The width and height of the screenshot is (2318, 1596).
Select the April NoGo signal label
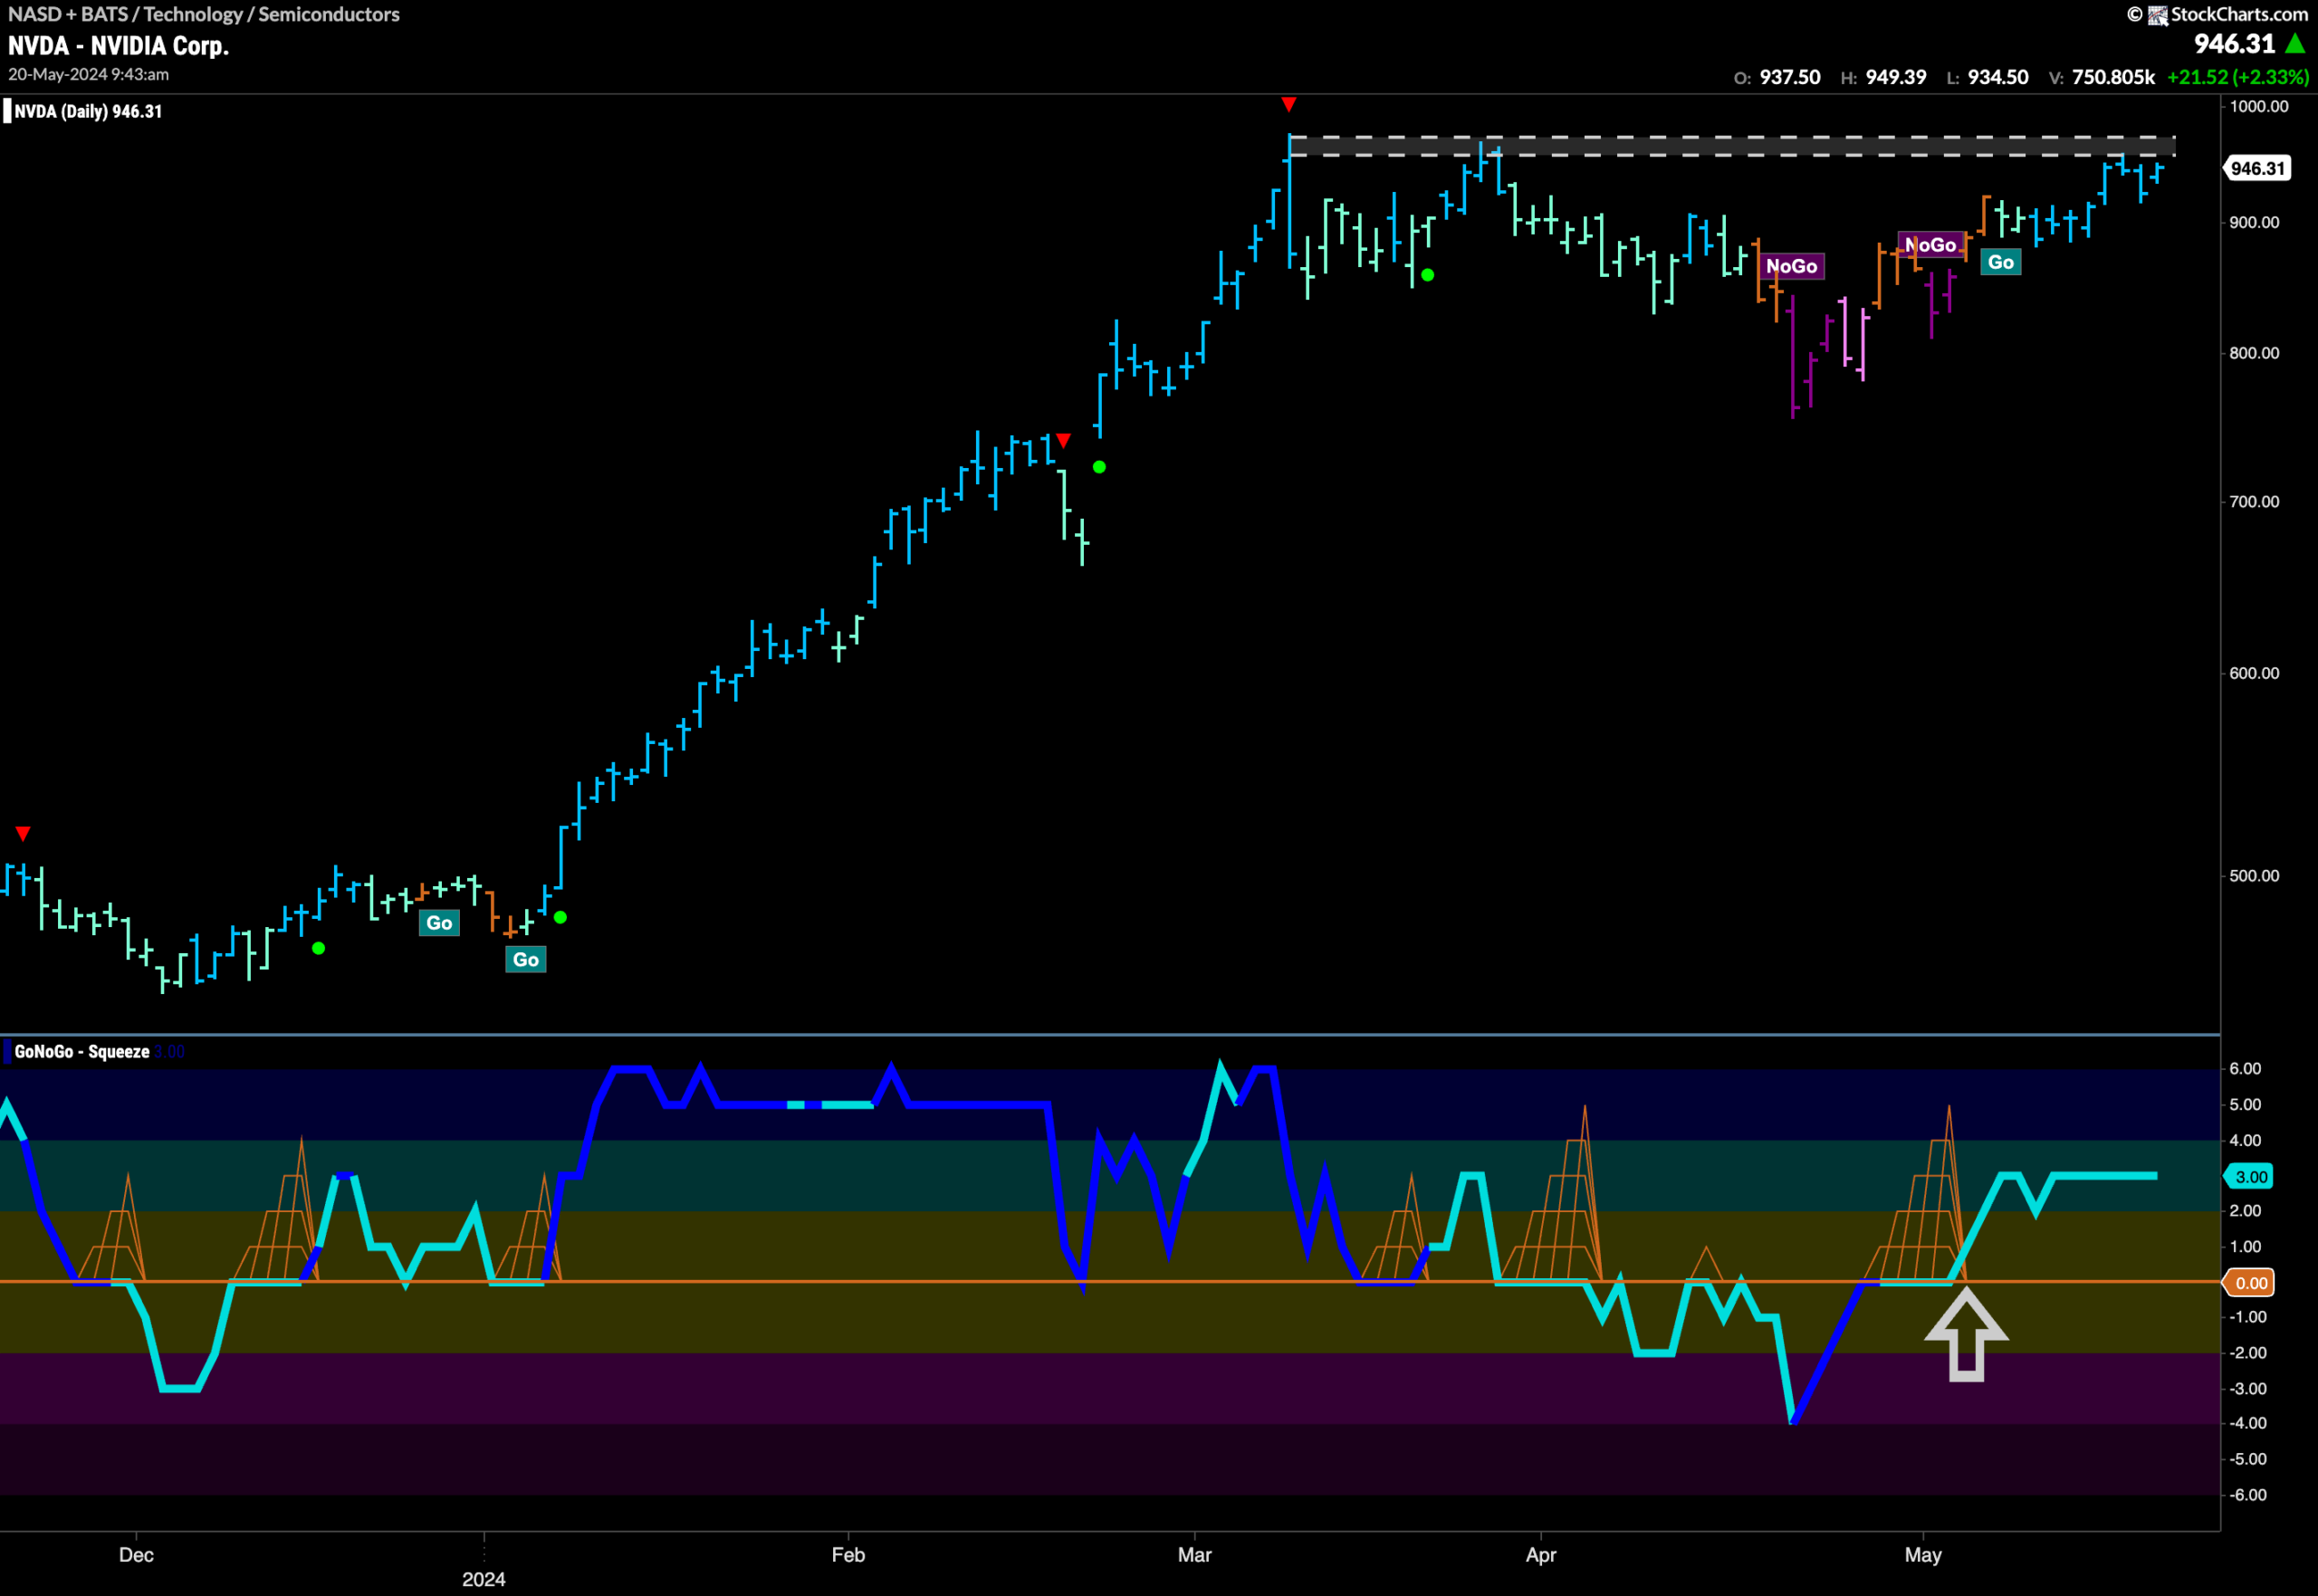point(1792,266)
